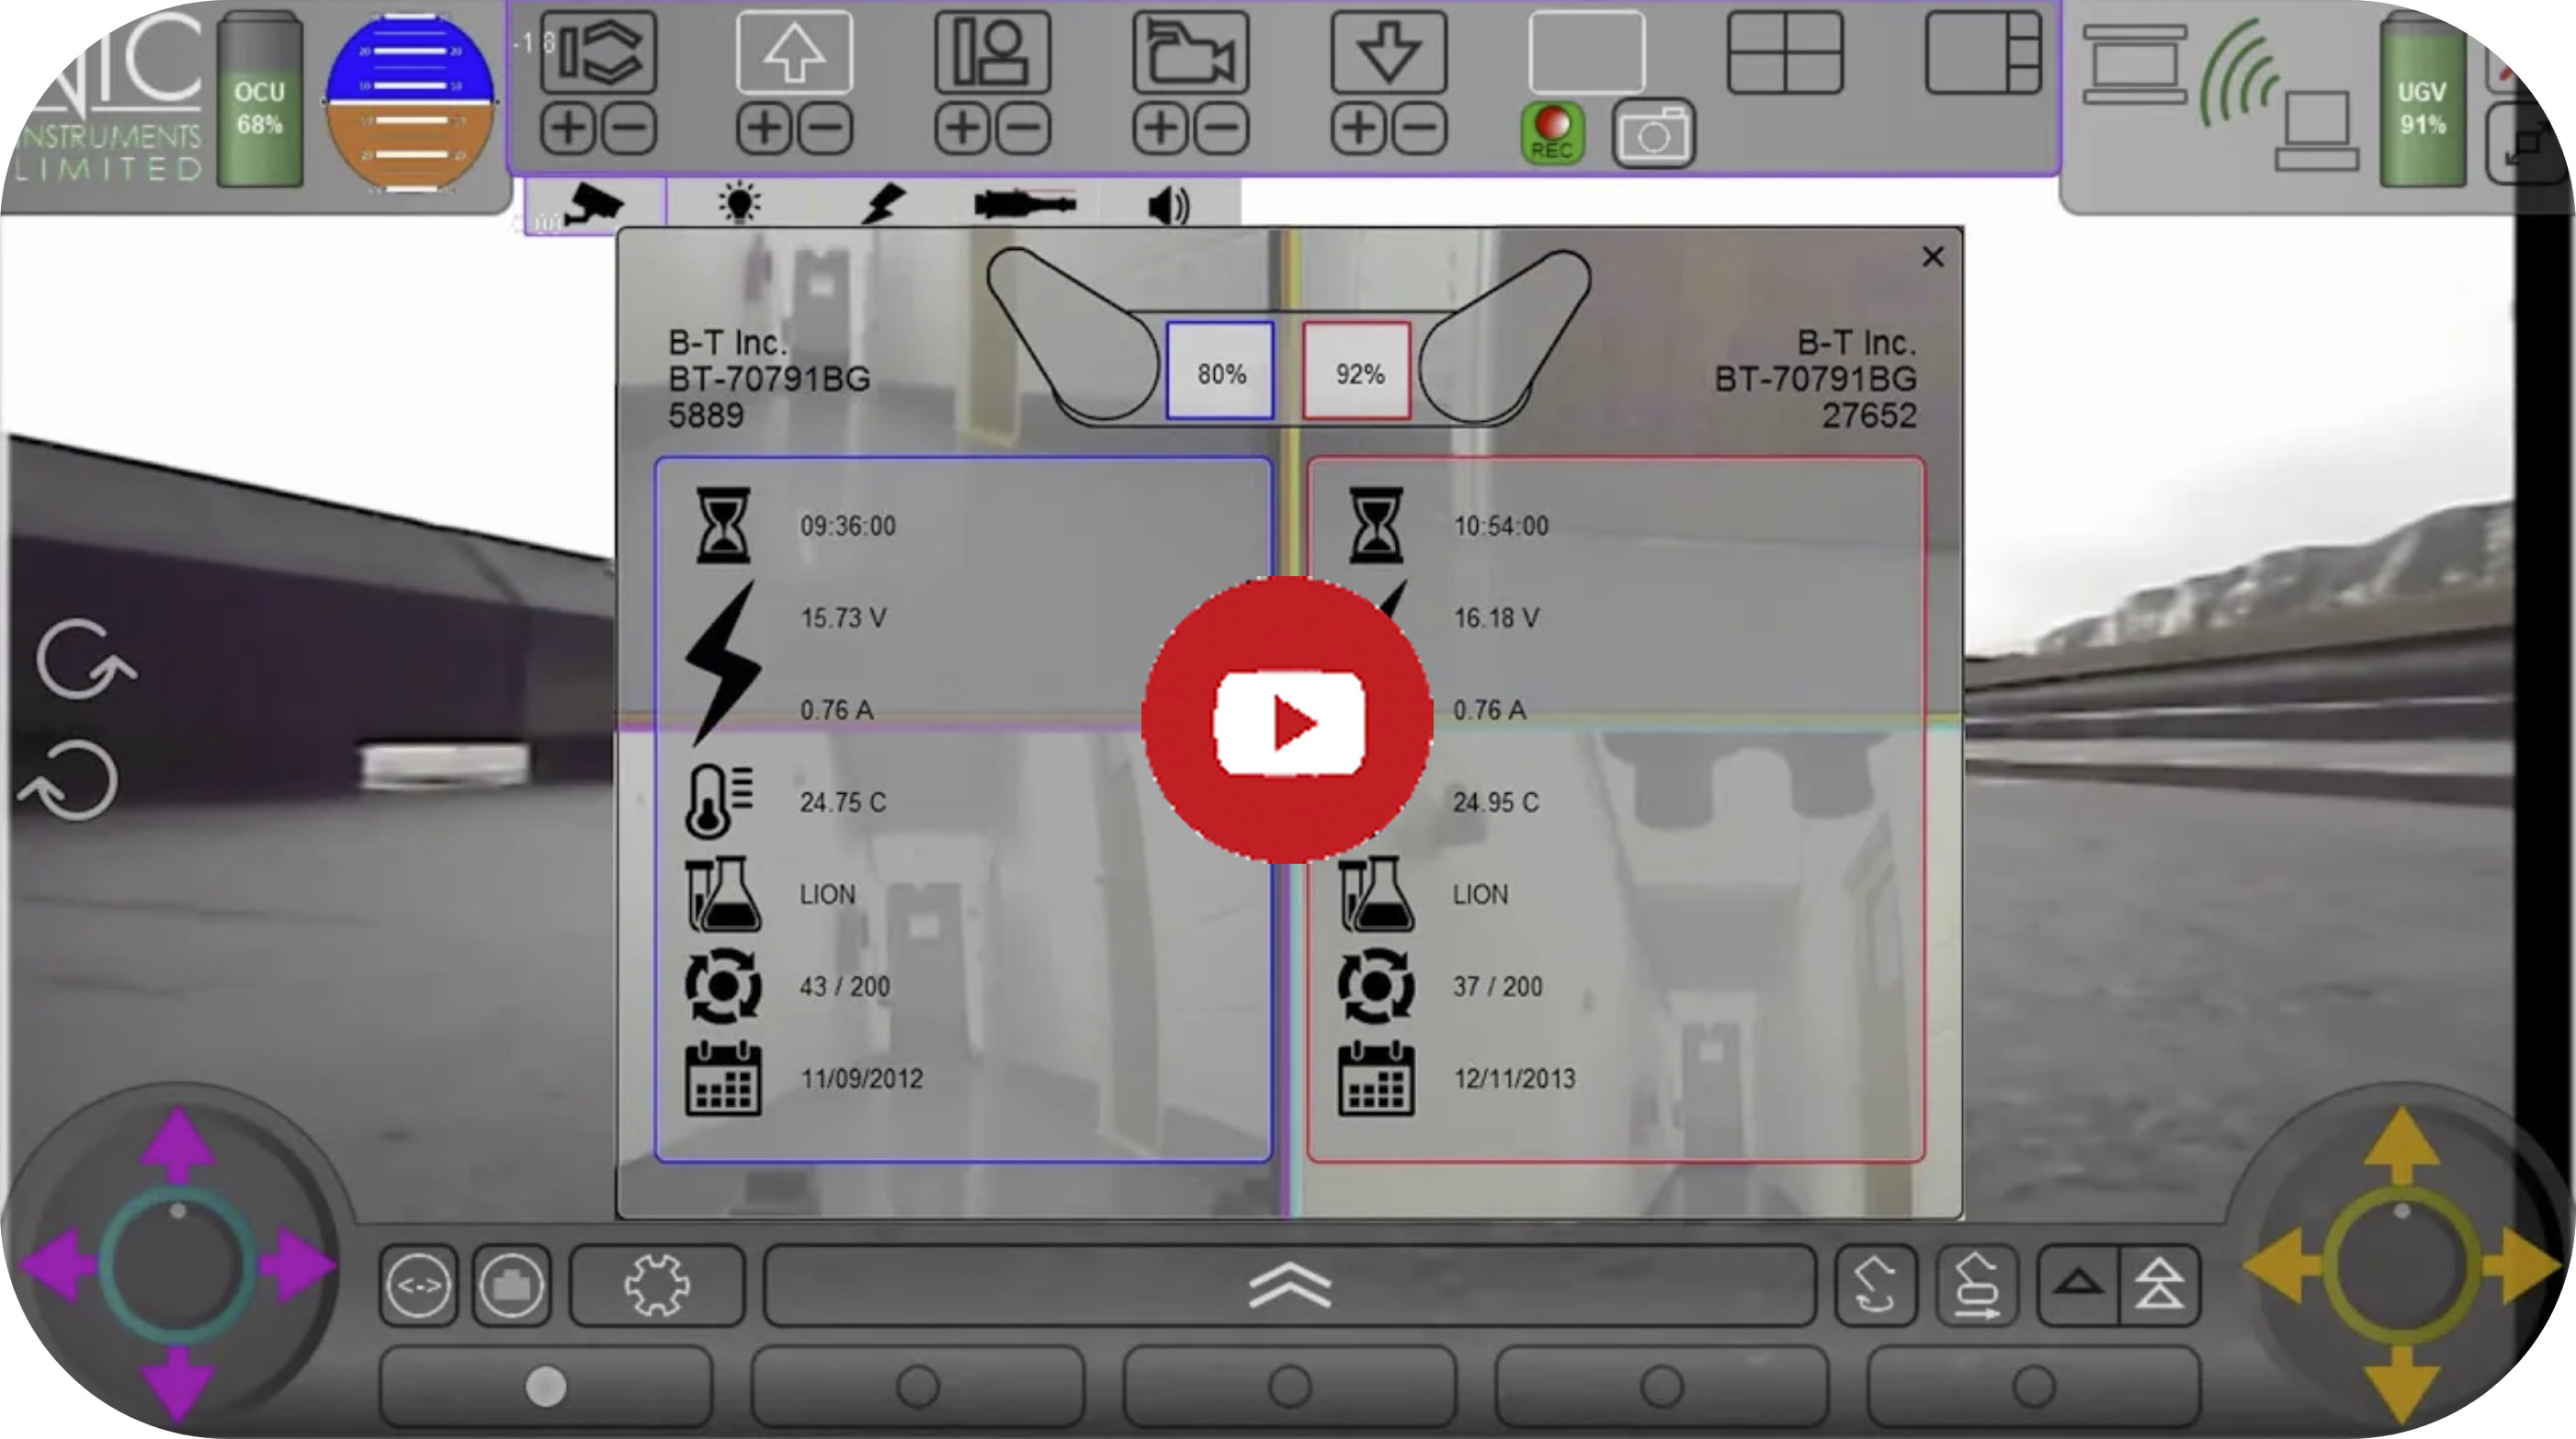Screen dimensions: 2576x1439
Task: Select the down-arrow camera view icon
Action: tap(1389, 52)
